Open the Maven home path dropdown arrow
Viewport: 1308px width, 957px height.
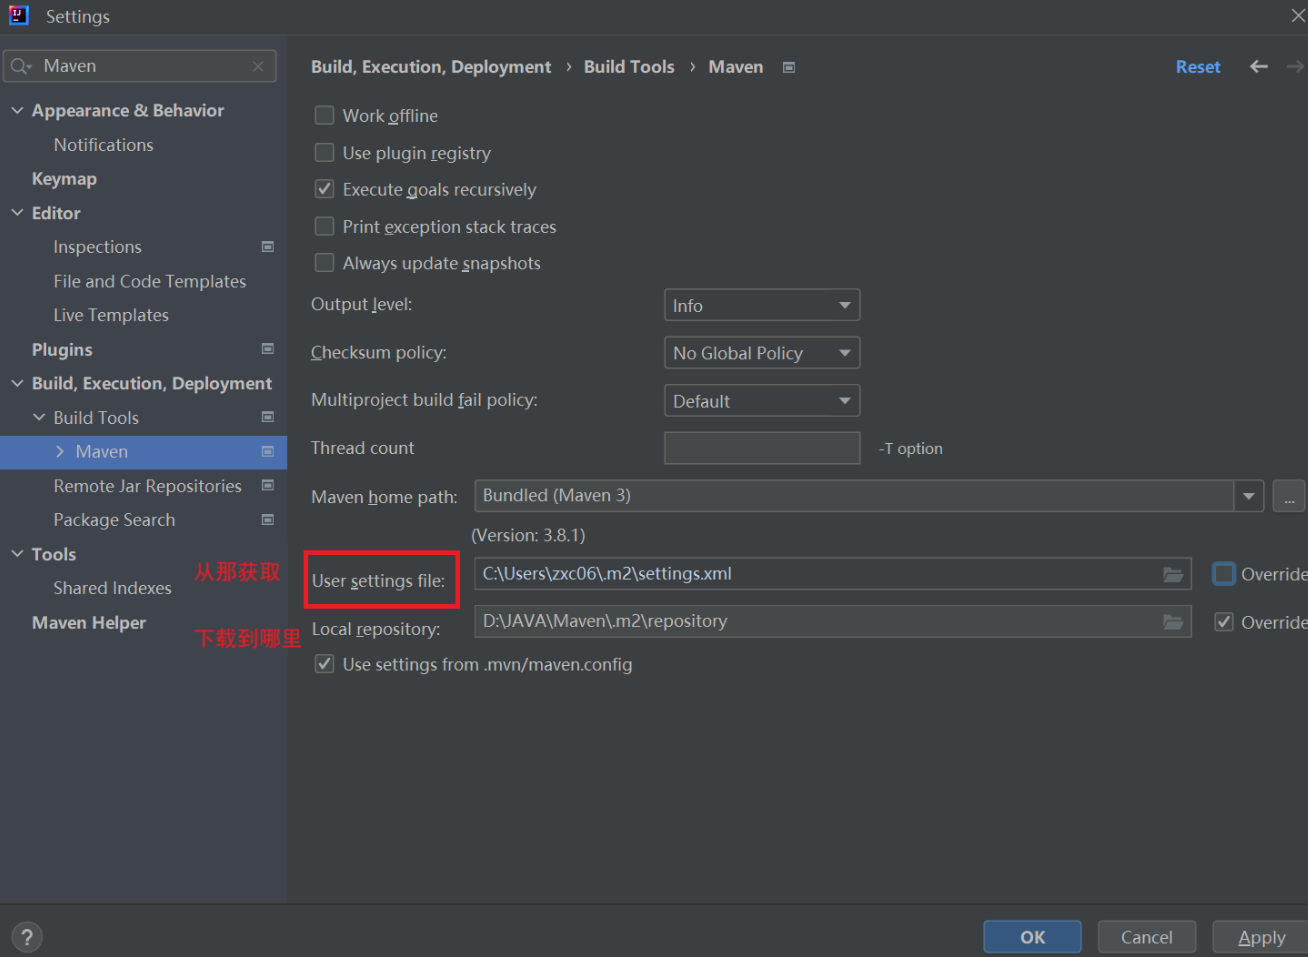pyautogui.click(x=1249, y=496)
